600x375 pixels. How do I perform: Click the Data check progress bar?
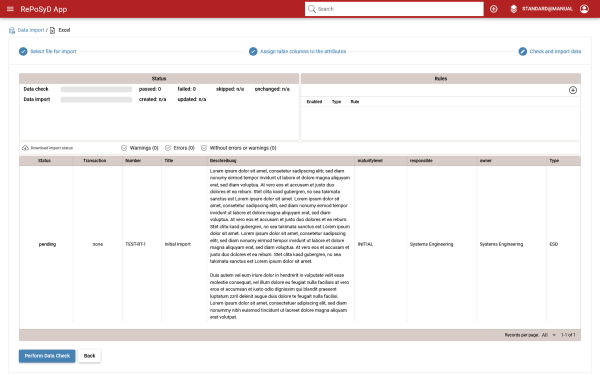pos(96,89)
